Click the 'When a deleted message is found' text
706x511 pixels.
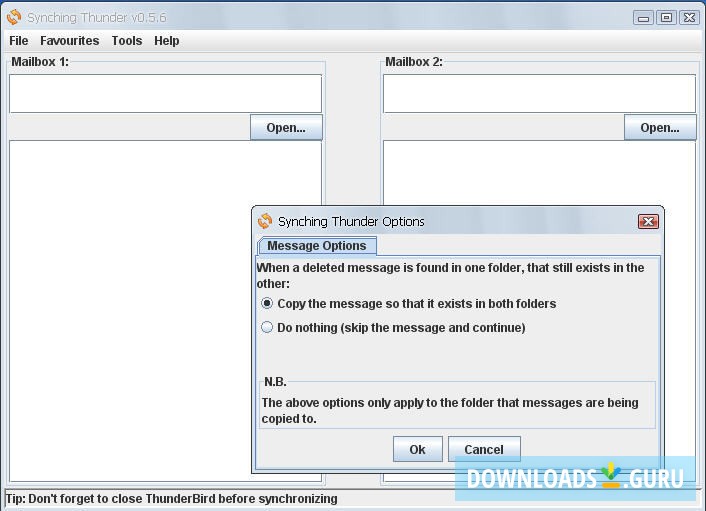pos(450,276)
